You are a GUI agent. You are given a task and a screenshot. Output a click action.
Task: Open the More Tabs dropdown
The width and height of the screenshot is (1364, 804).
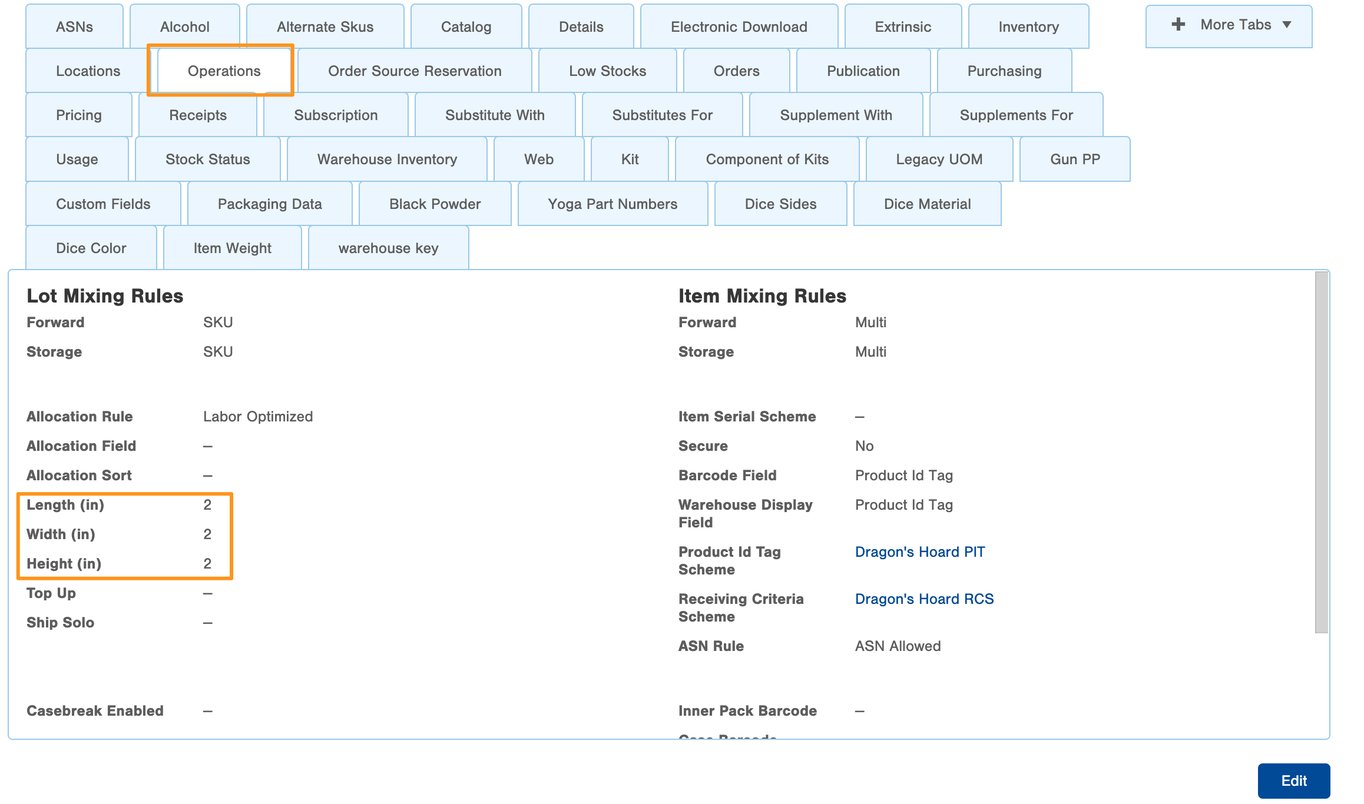(1229, 25)
